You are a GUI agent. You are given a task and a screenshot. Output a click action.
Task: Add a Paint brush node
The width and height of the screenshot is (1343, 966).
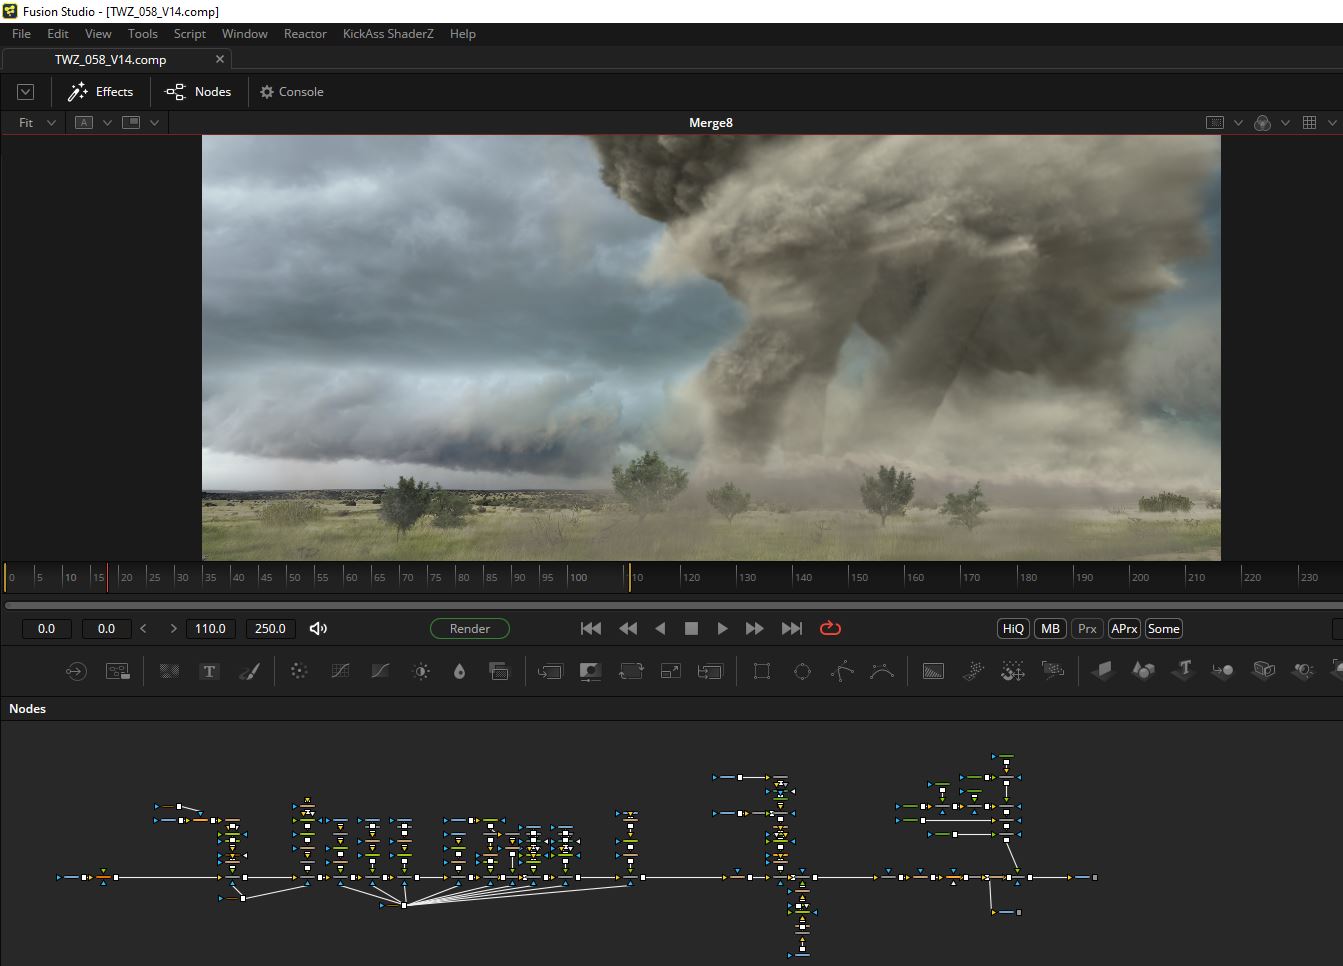coord(249,671)
